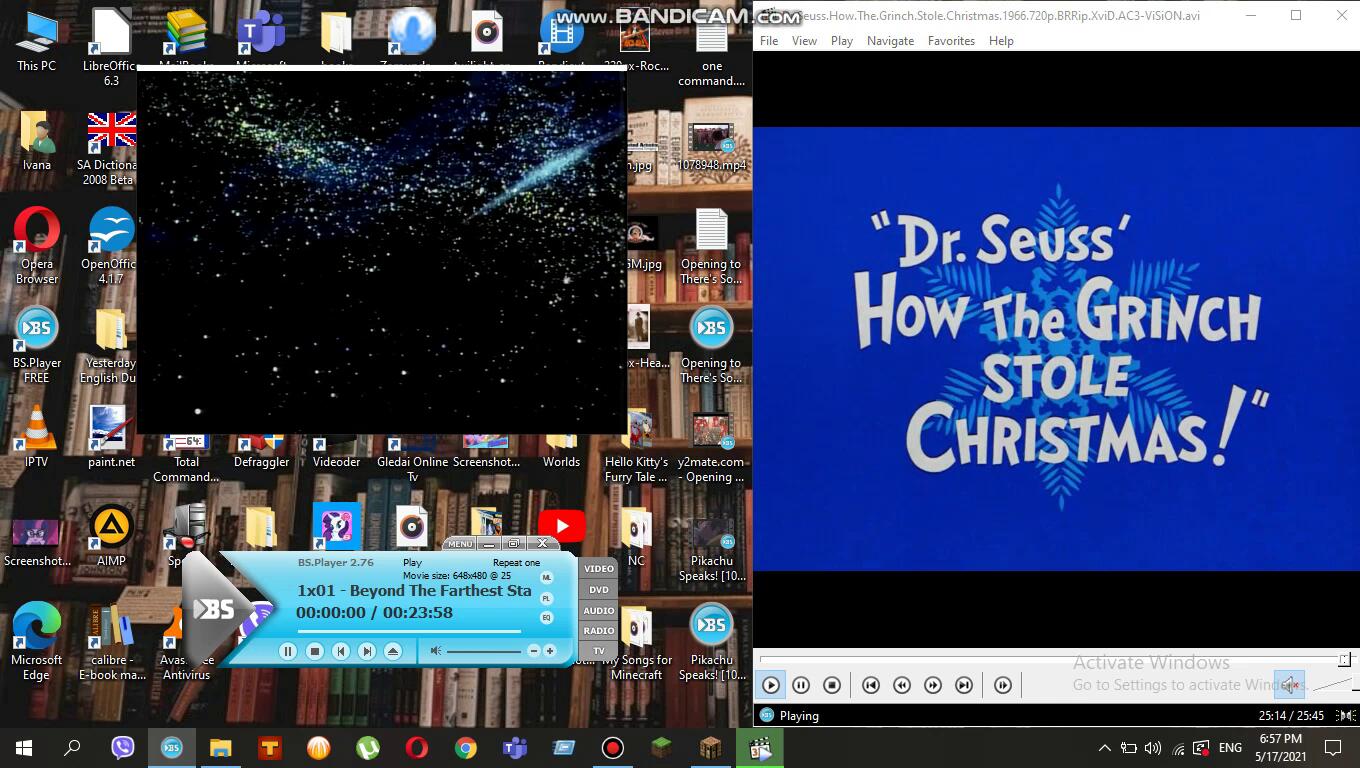Toggle the BS.Player mute speaker icon
1360x768 pixels.
[435, 651]
